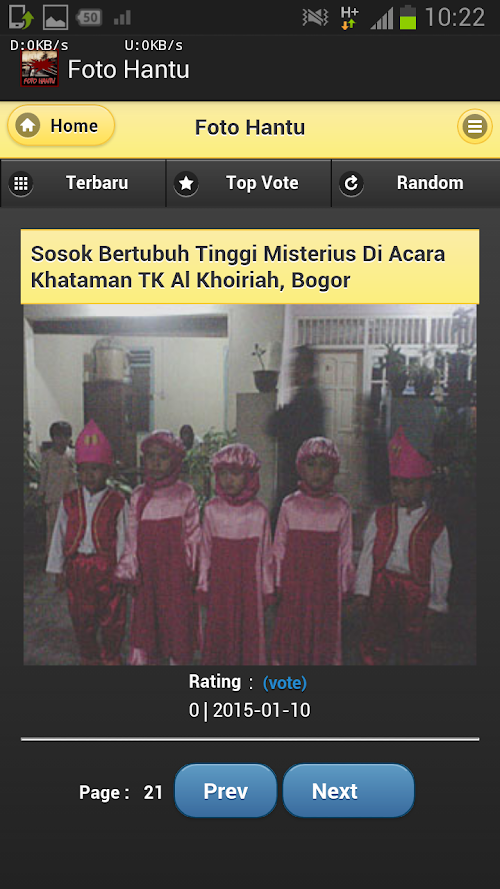Tap the picture notification icon in status bar
The height and width of the screenshot is (889, 500).
[x=56, y=18]
